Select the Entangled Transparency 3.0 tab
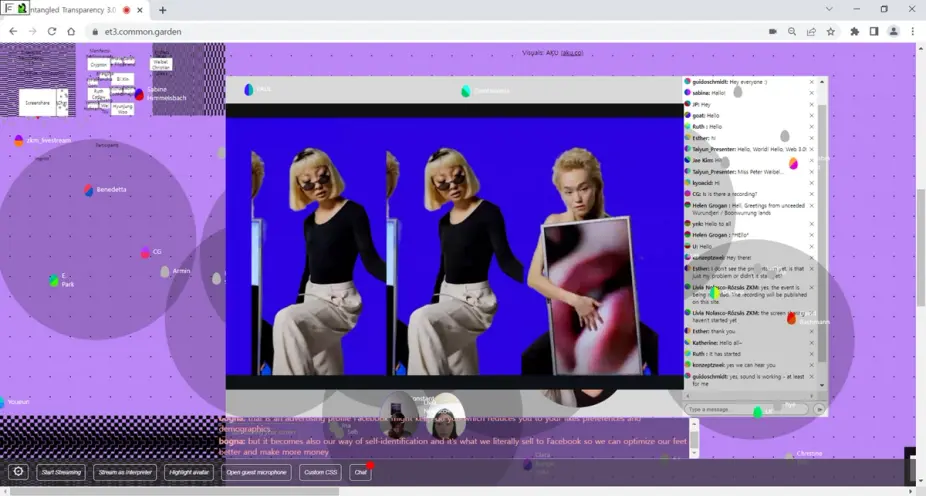The width and height of the screenshot is (926, 496). click(74, 10)
